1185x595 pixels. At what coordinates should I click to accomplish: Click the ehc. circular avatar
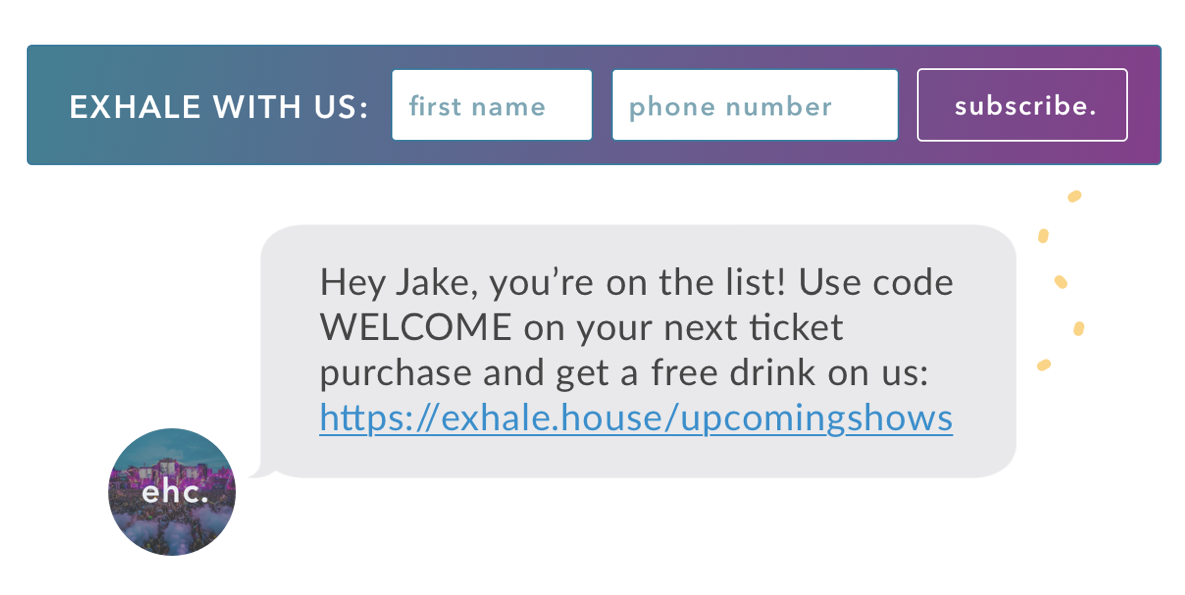[172, 492]
